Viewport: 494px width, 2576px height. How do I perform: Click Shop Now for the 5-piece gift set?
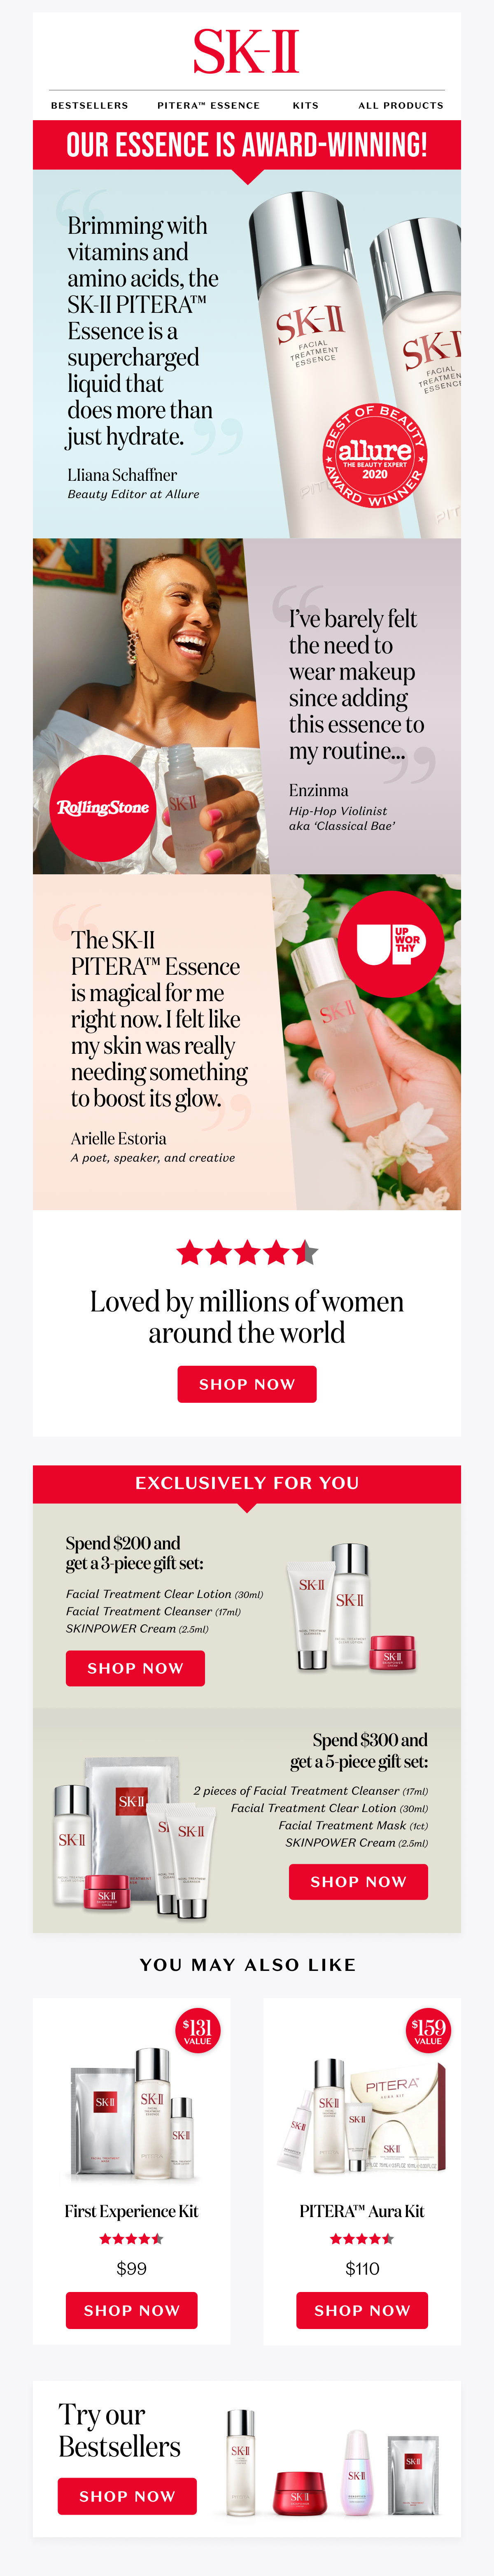(x=358, y=1882)
